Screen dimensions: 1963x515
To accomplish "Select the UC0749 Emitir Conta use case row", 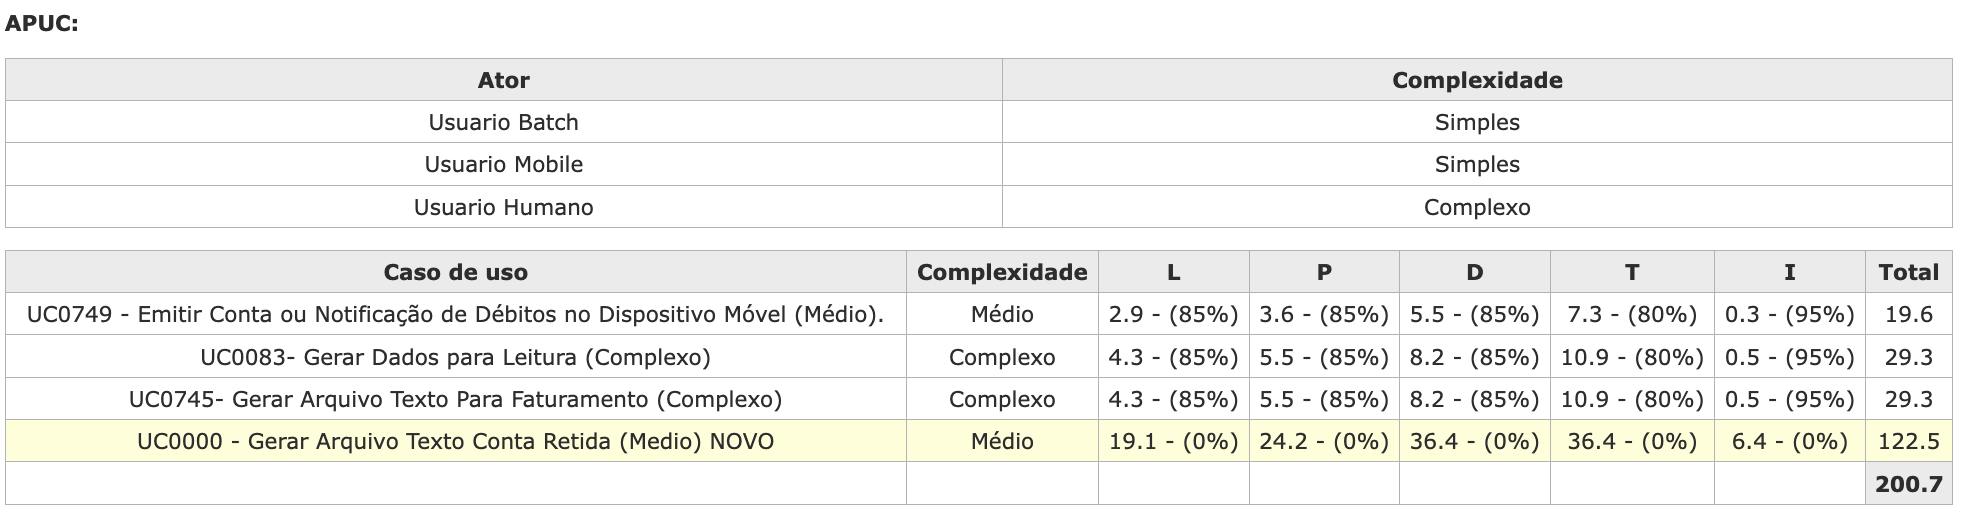I will pyautogui.click(x=455, y=314).
